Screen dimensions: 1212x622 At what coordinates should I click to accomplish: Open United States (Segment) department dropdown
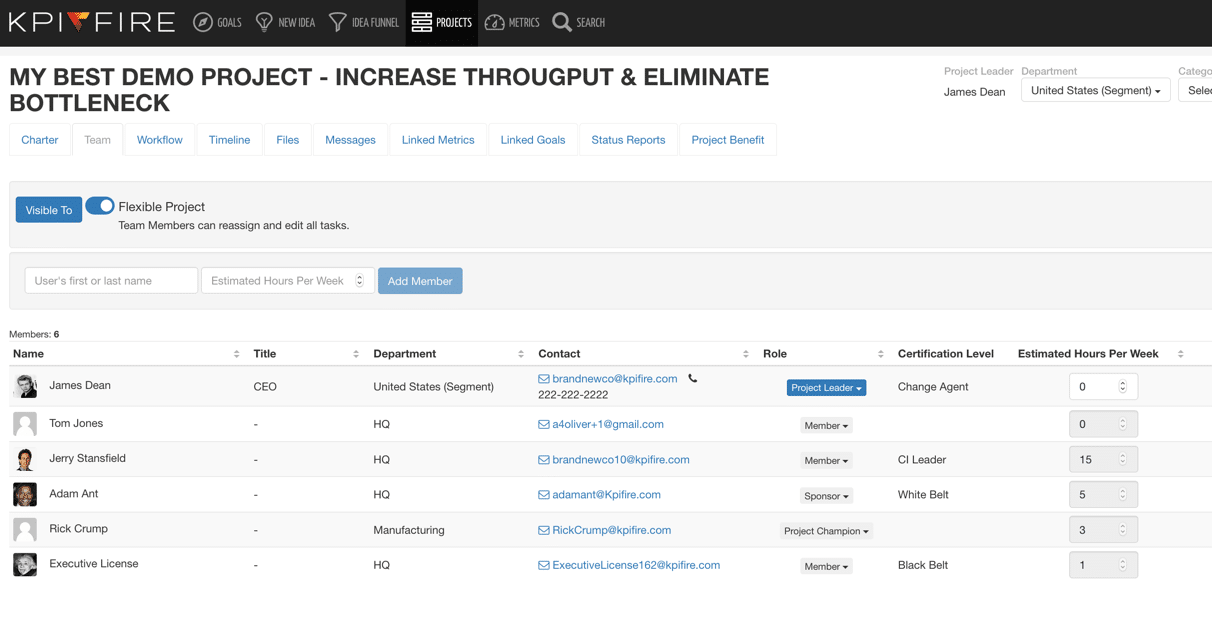coord(1095,91)
